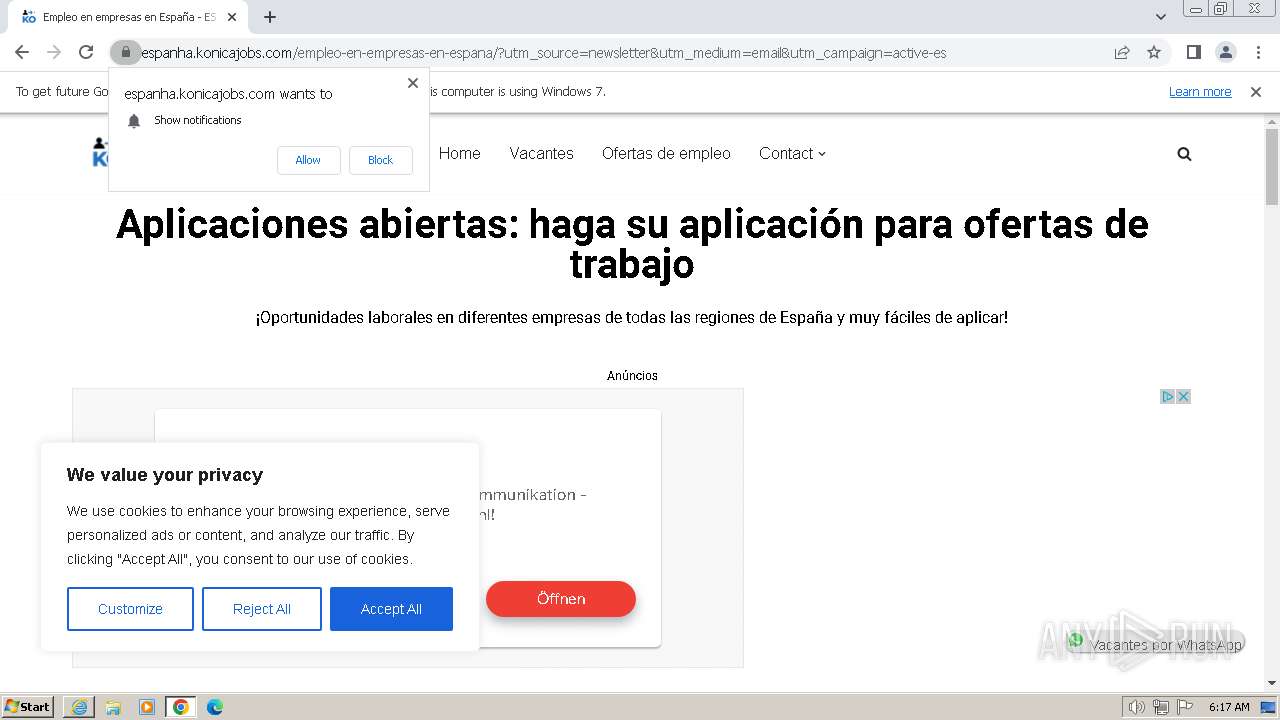Go to the Home menu item
The height and width of the screenshot is (720, 1280).
pos(459,154)
